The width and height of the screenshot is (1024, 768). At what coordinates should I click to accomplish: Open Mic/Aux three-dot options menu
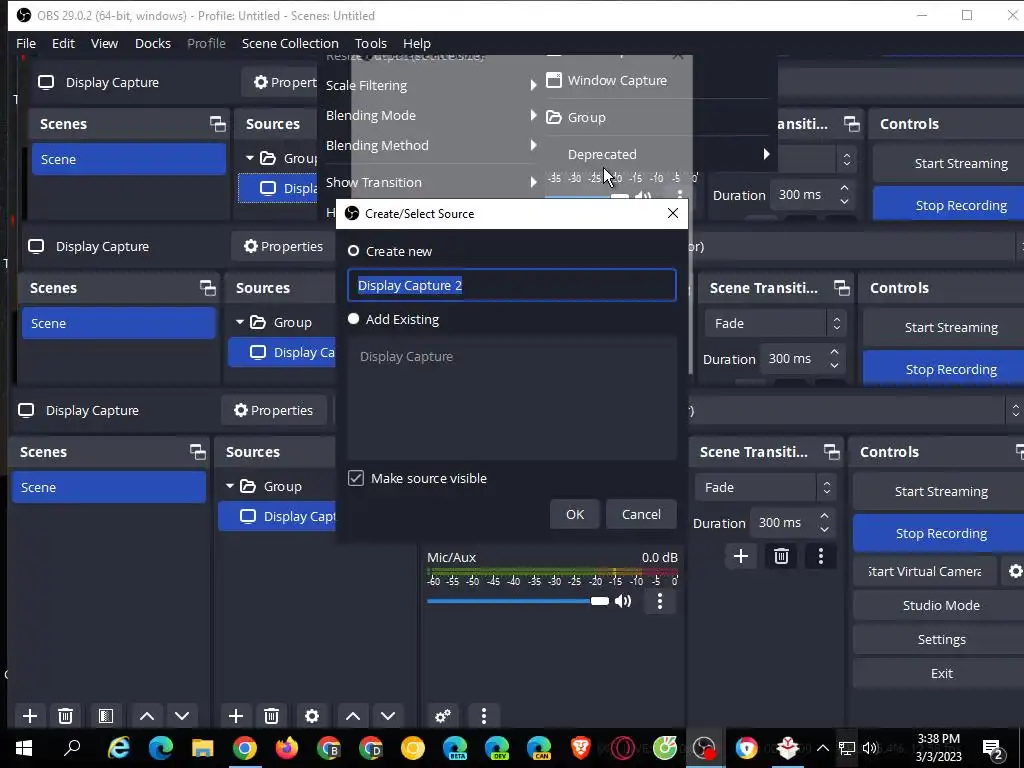[x=660, y=601]
